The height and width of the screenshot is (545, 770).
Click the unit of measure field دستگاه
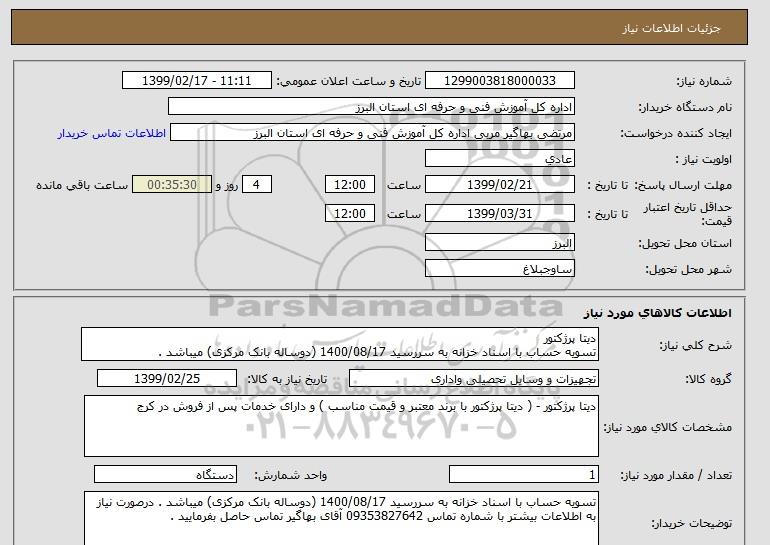[x=165, y=474]
